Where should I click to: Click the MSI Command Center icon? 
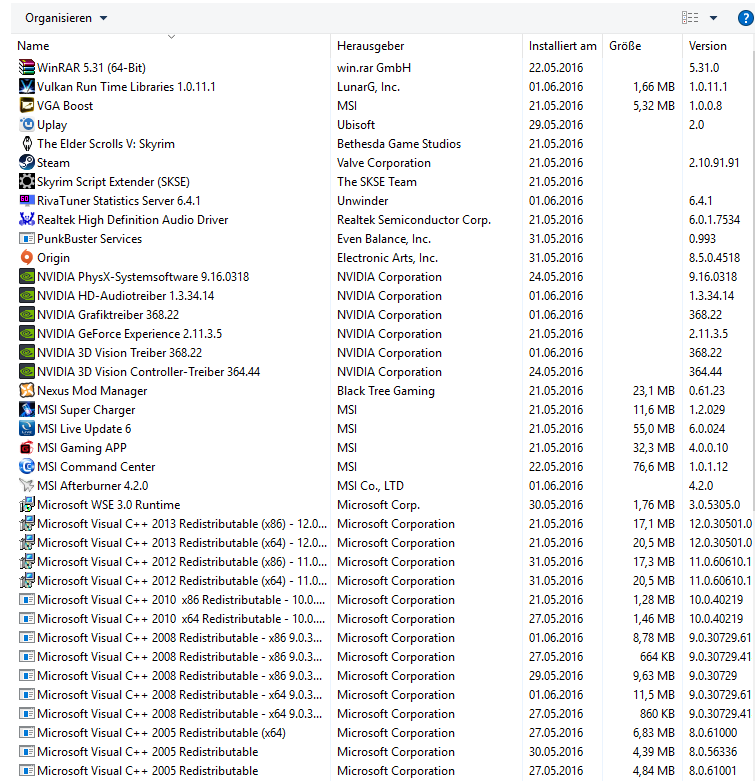[26, 466]
